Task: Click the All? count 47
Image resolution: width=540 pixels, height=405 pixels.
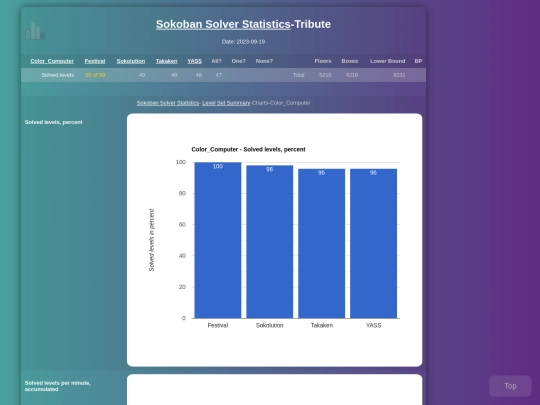Action: [219, 75]
